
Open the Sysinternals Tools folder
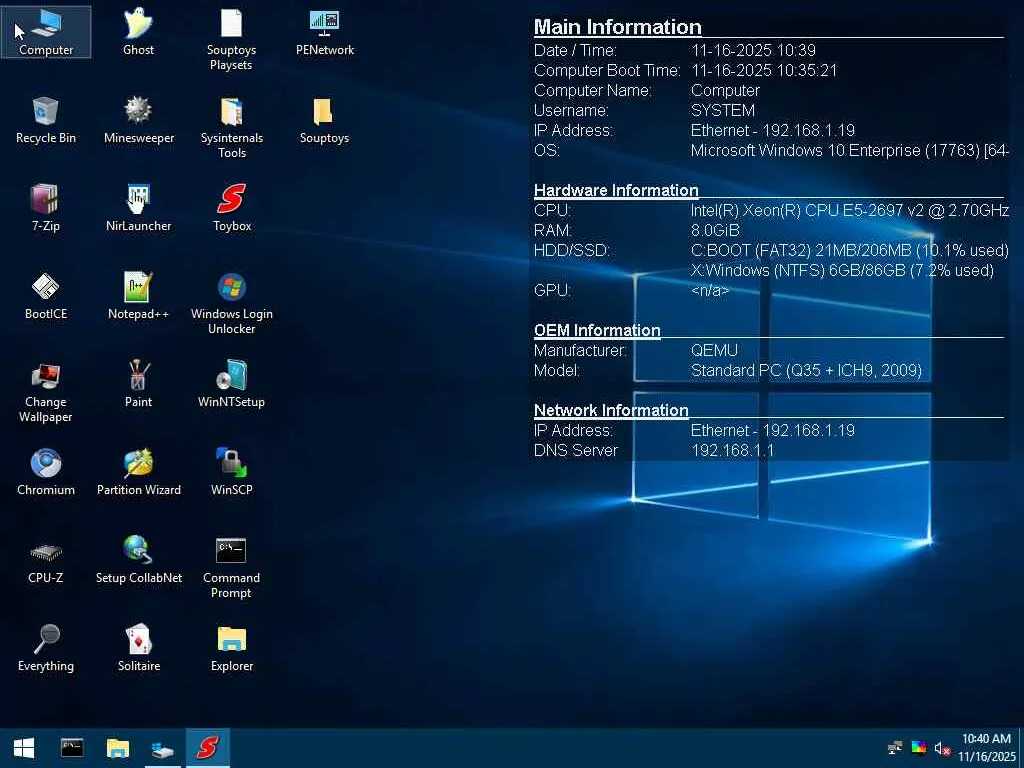231,128
